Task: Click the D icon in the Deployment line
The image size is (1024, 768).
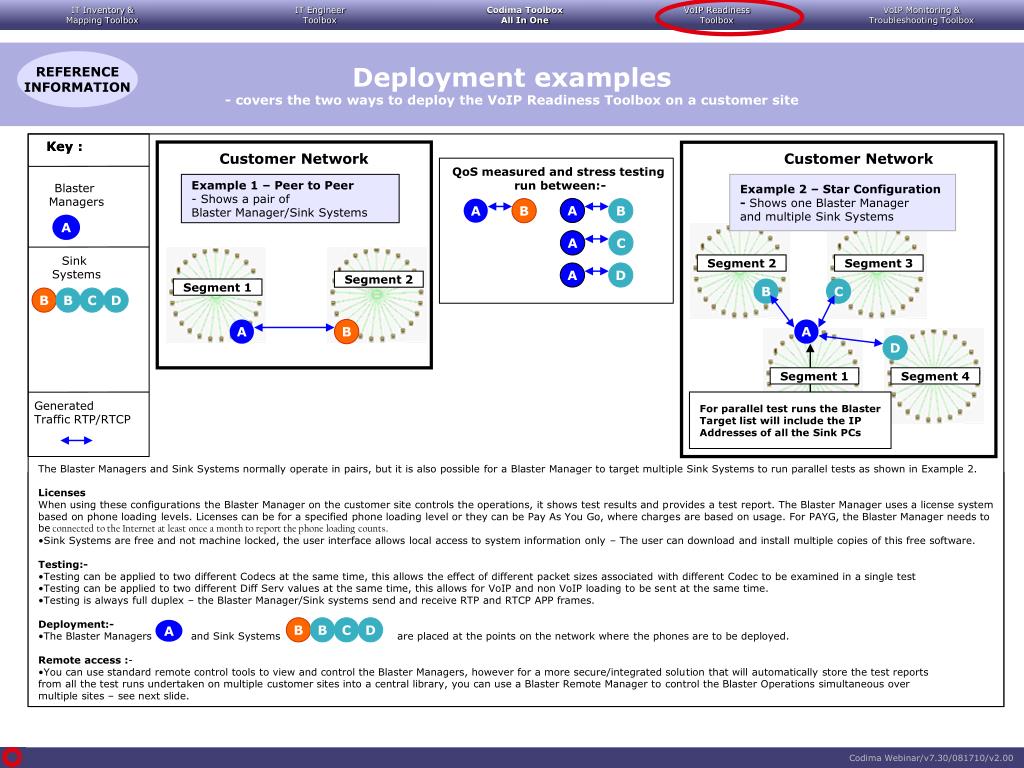Action: (371, 630)
